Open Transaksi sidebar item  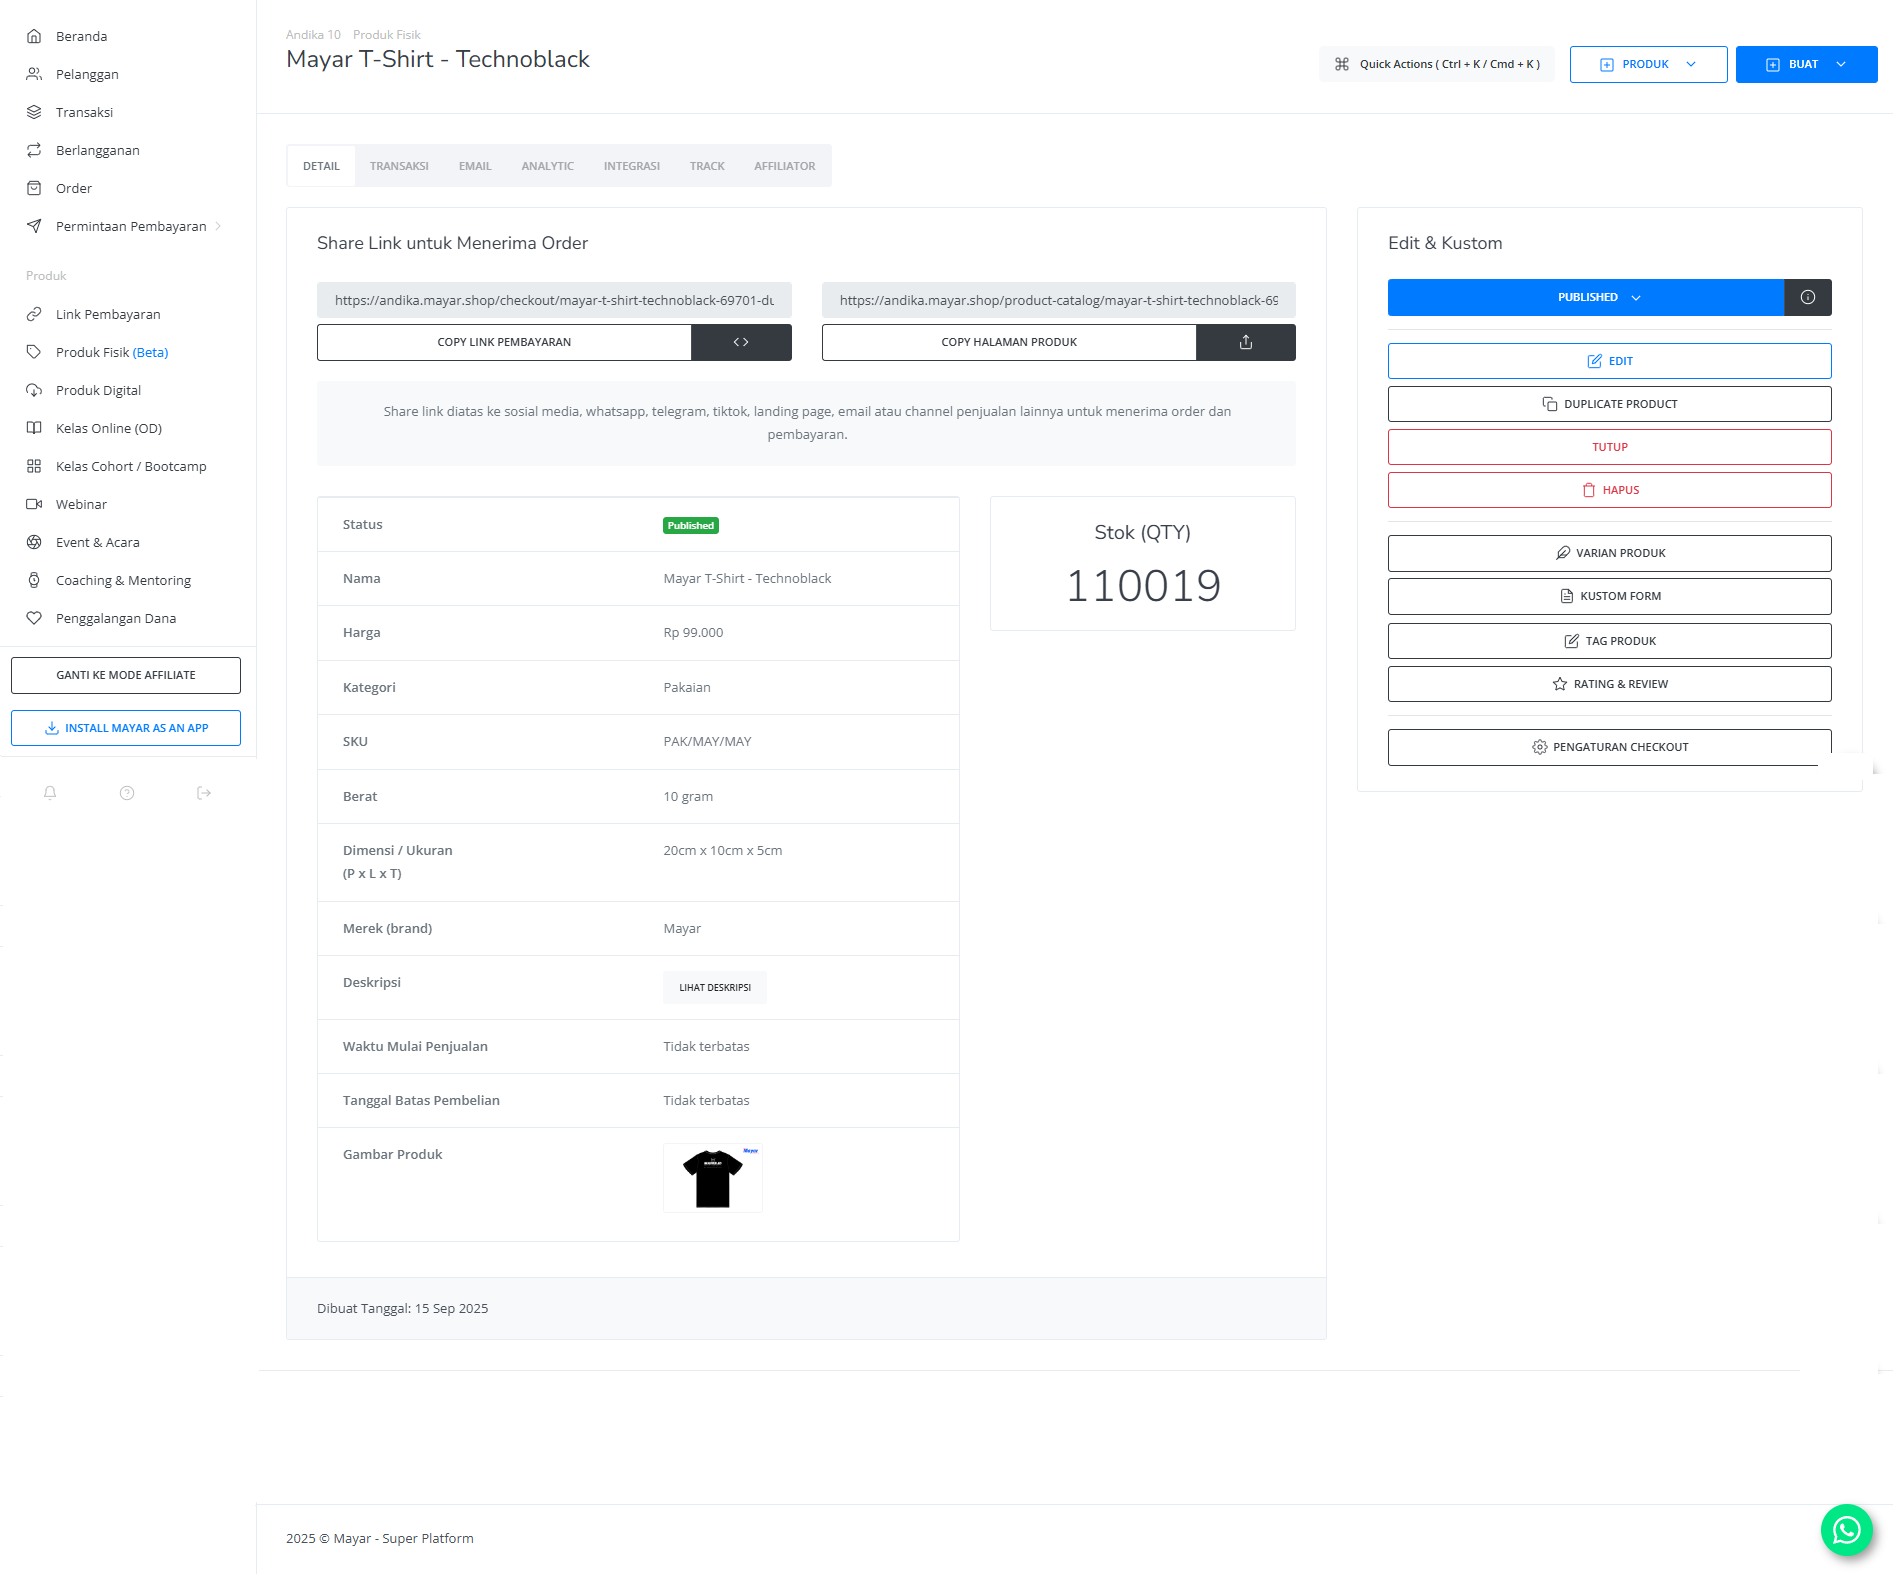[x=84, y=112]
